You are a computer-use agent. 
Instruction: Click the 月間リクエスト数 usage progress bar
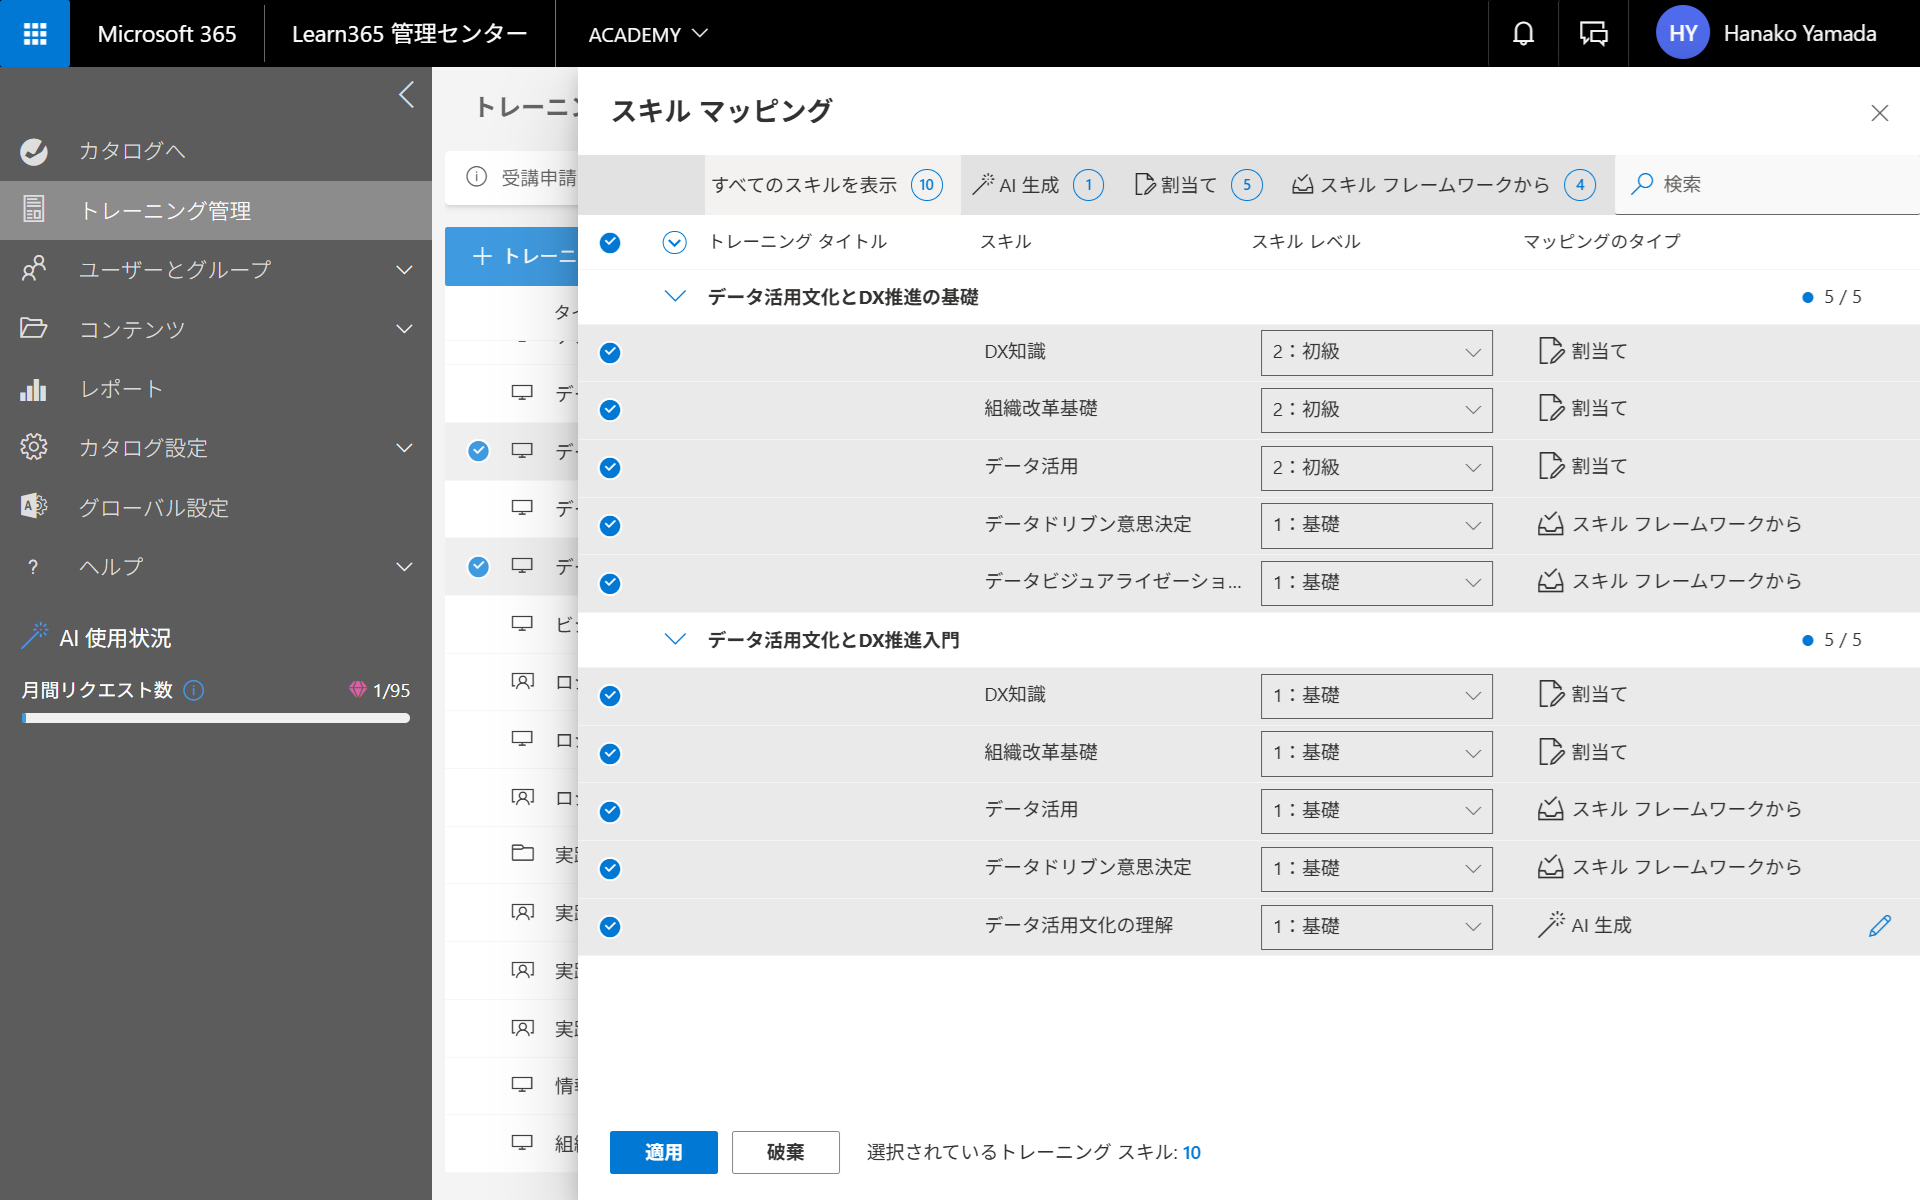(216, 718)
